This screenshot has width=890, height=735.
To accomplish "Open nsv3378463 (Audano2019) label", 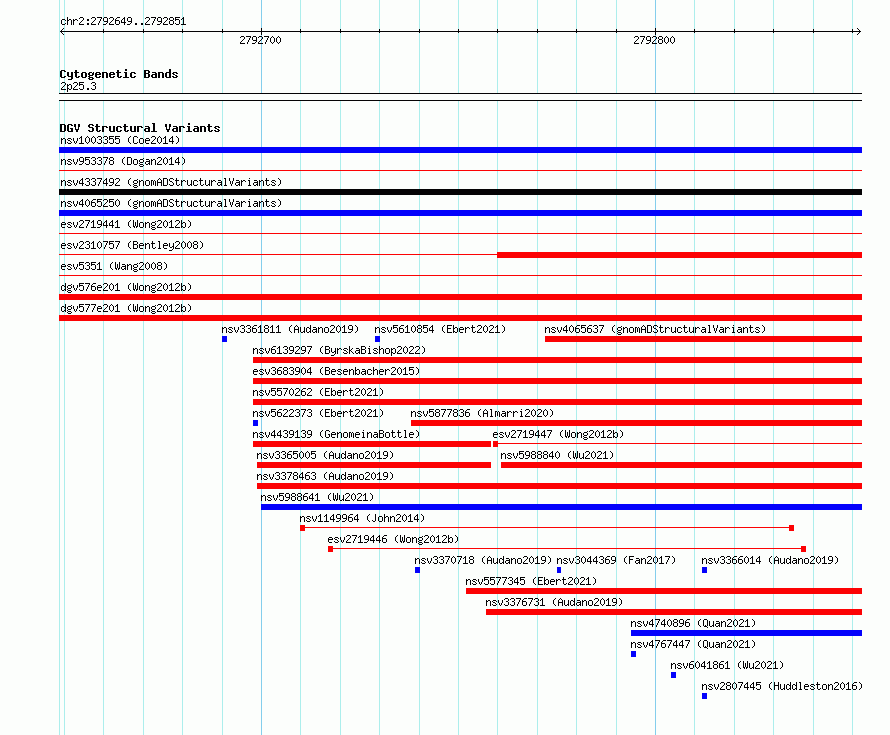I will (325, 476).
